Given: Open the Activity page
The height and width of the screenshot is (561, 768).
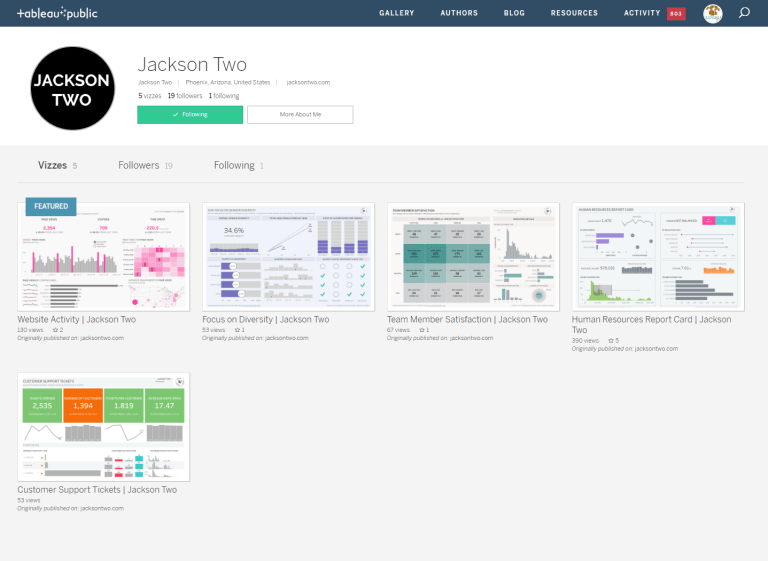Looking at the screenshot, I should click(642, 13).
